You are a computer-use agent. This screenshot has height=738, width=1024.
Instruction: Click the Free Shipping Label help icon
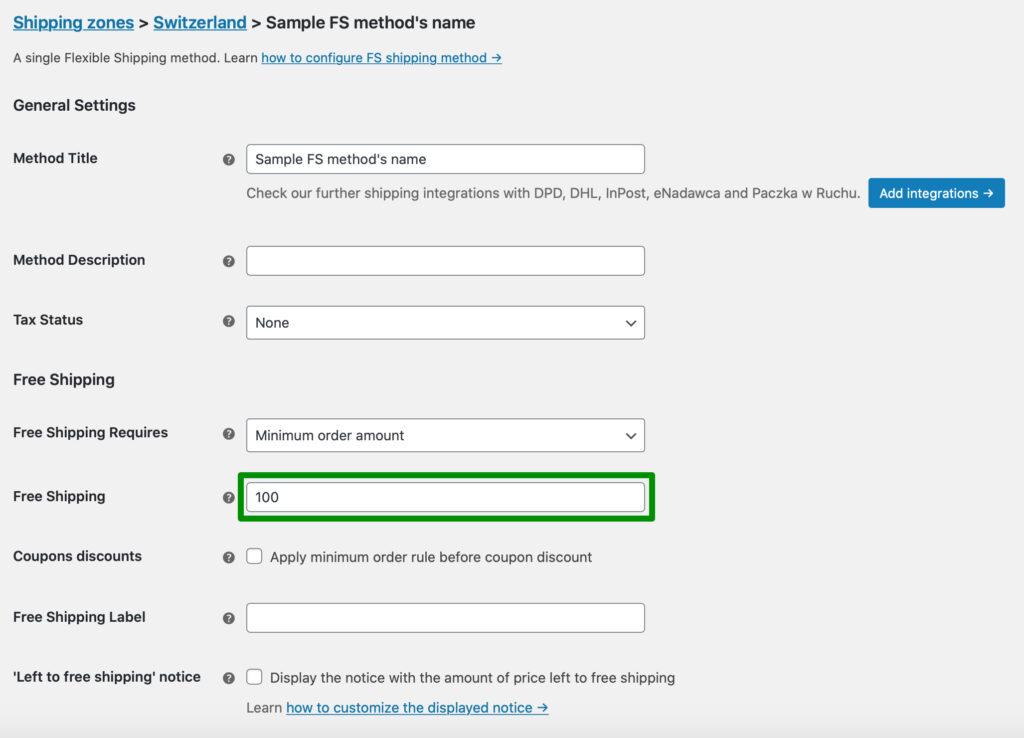pyautogui.click(x=229, y=618)
